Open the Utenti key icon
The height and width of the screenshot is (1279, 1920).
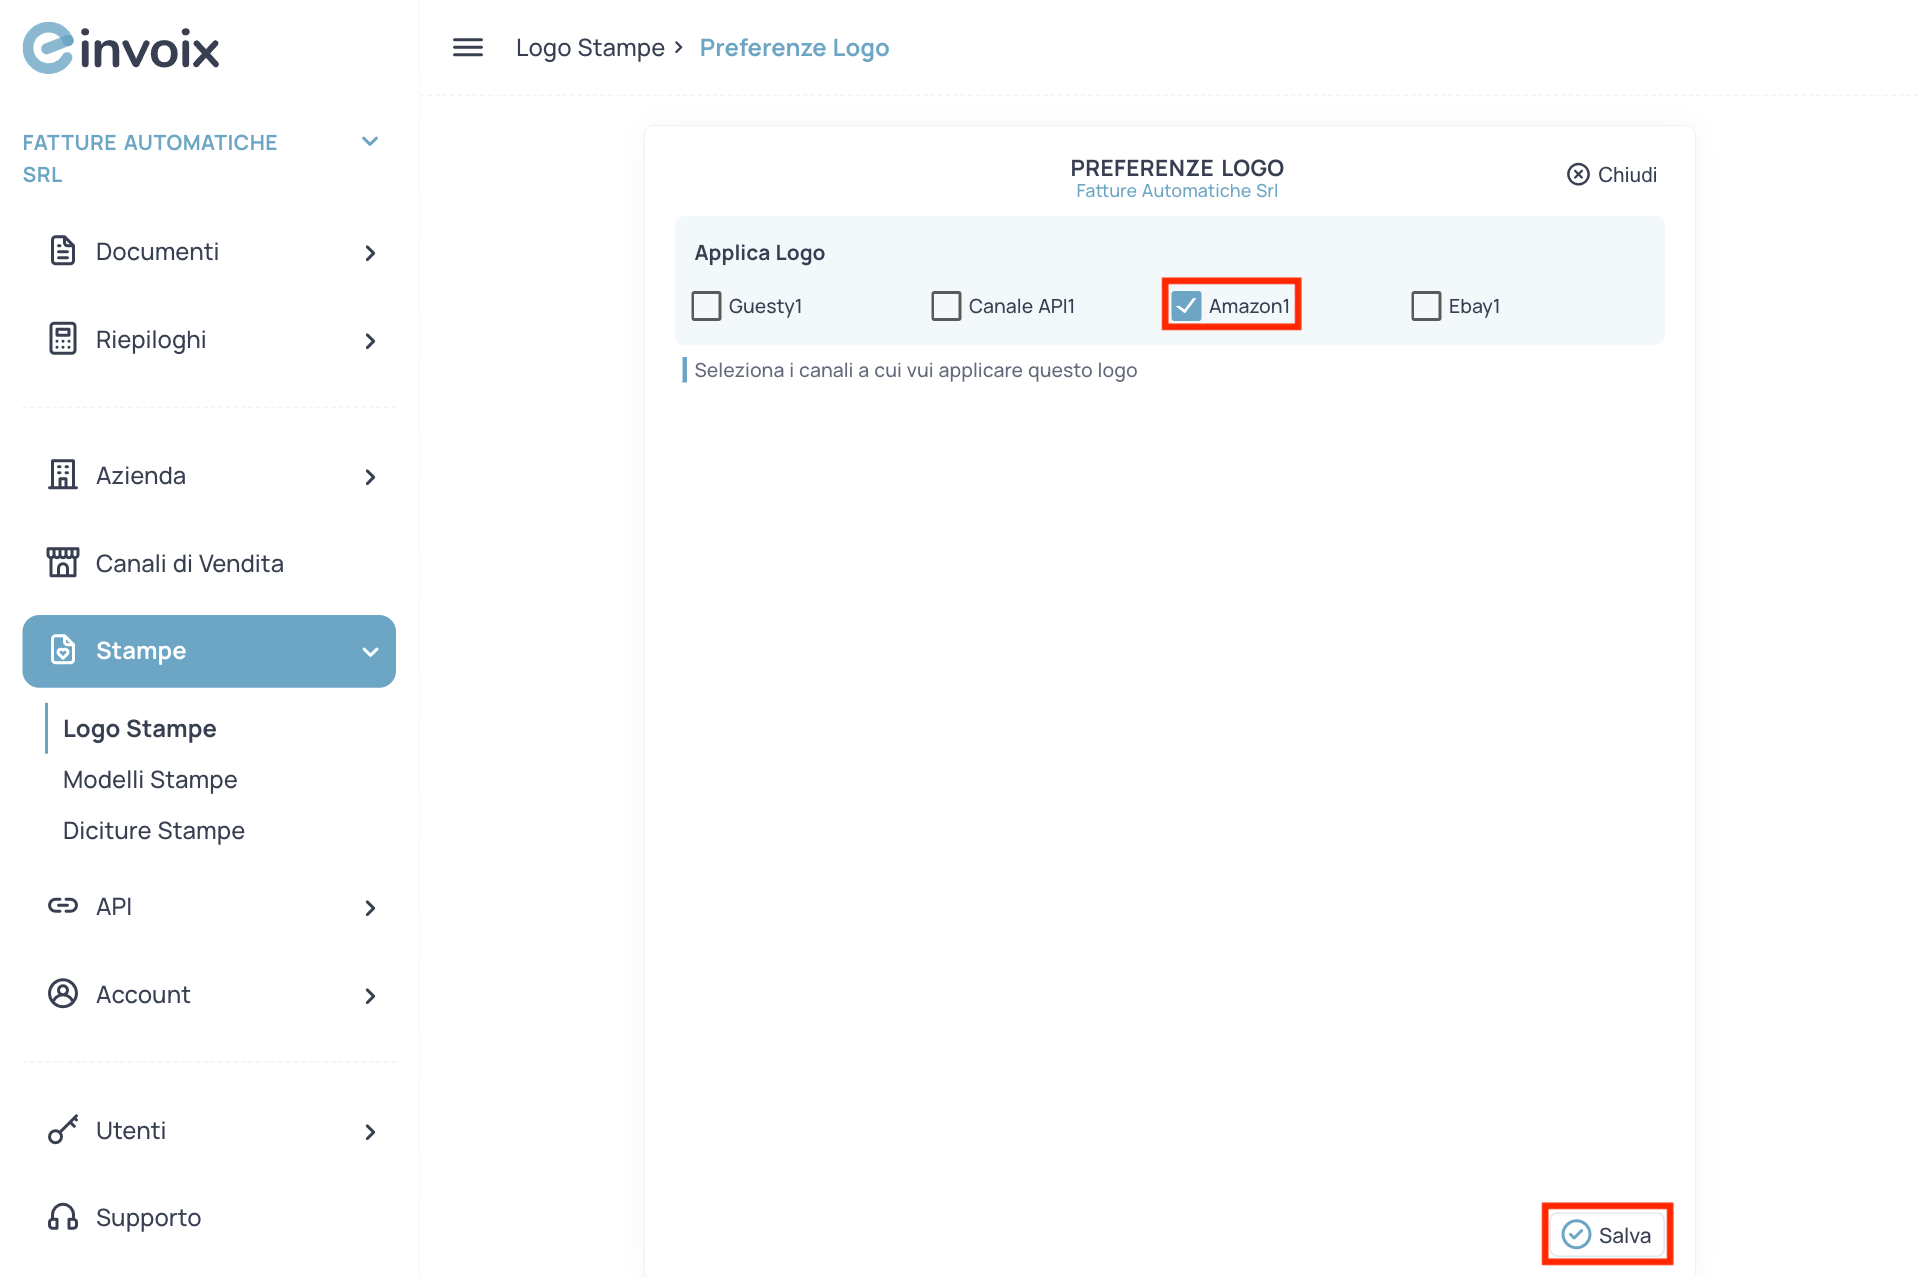click(63, 1130)
